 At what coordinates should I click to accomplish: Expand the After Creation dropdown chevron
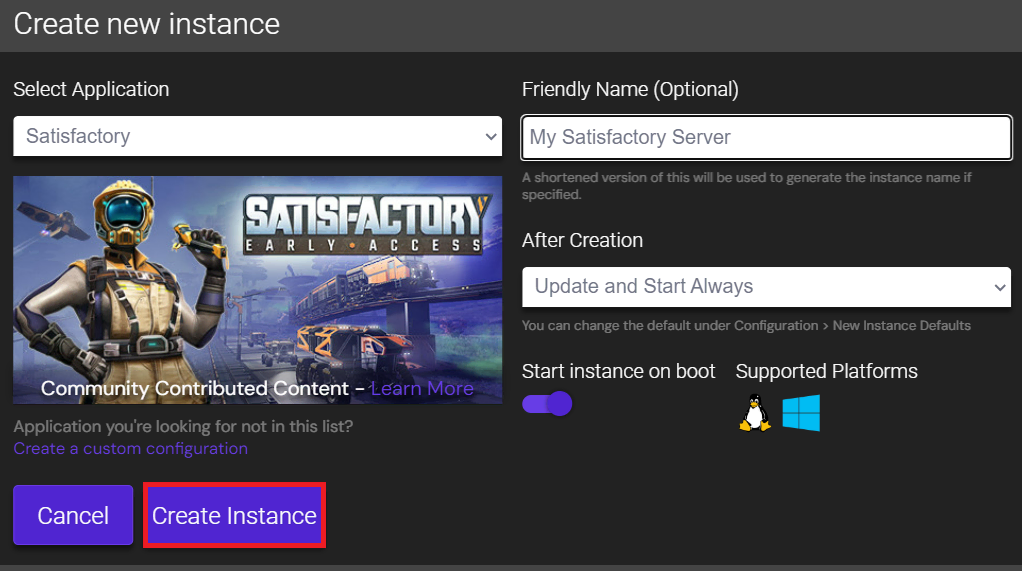(x=1000, y=287)
